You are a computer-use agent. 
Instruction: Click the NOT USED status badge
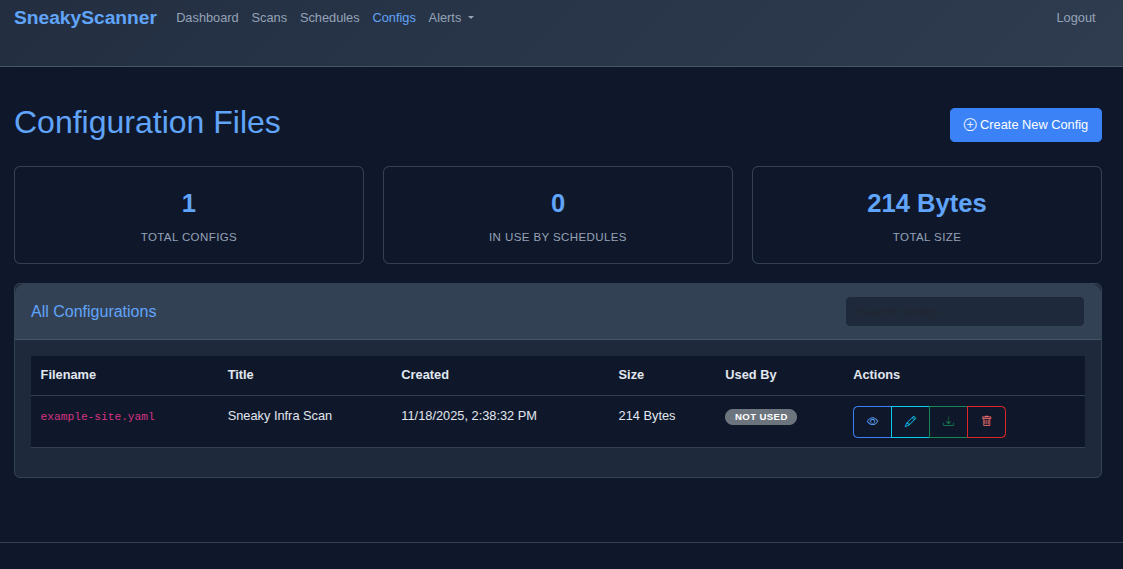760,417
